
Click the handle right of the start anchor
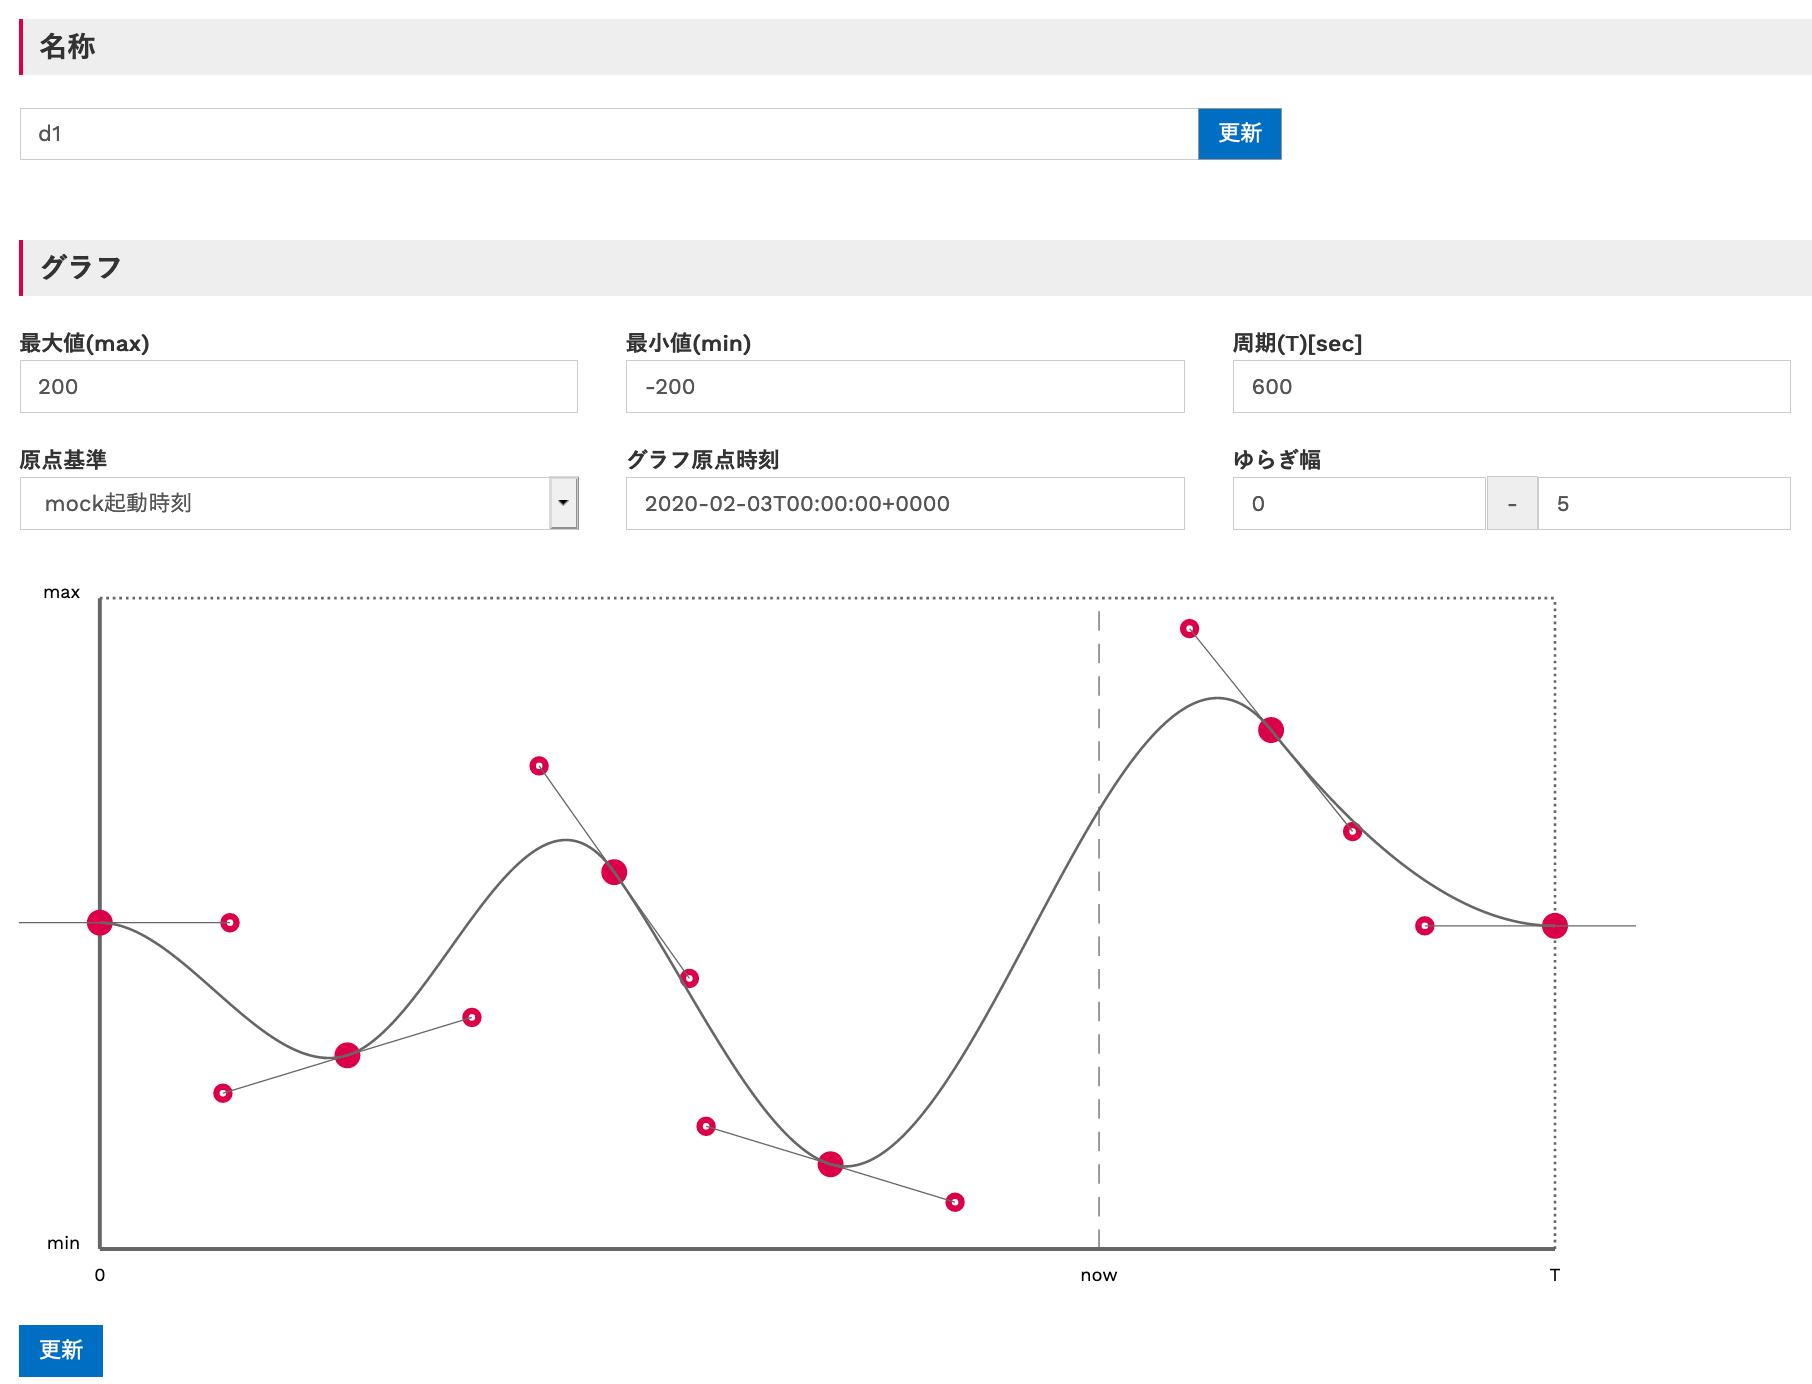(x=230, y=922)
